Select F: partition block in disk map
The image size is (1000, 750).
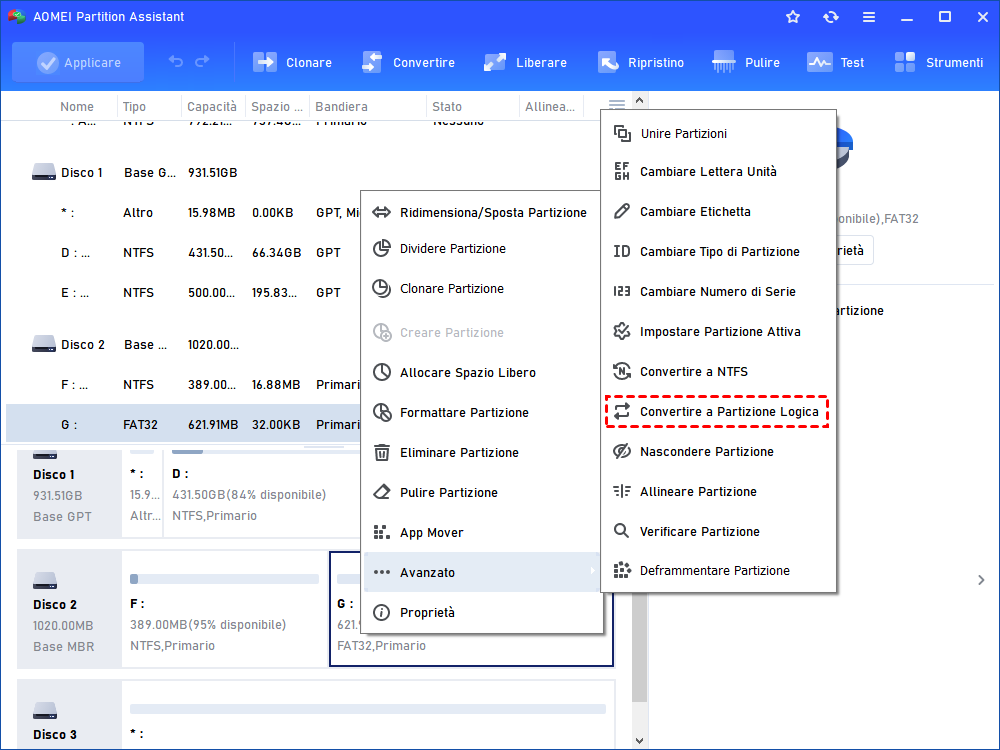click(224, 609)
